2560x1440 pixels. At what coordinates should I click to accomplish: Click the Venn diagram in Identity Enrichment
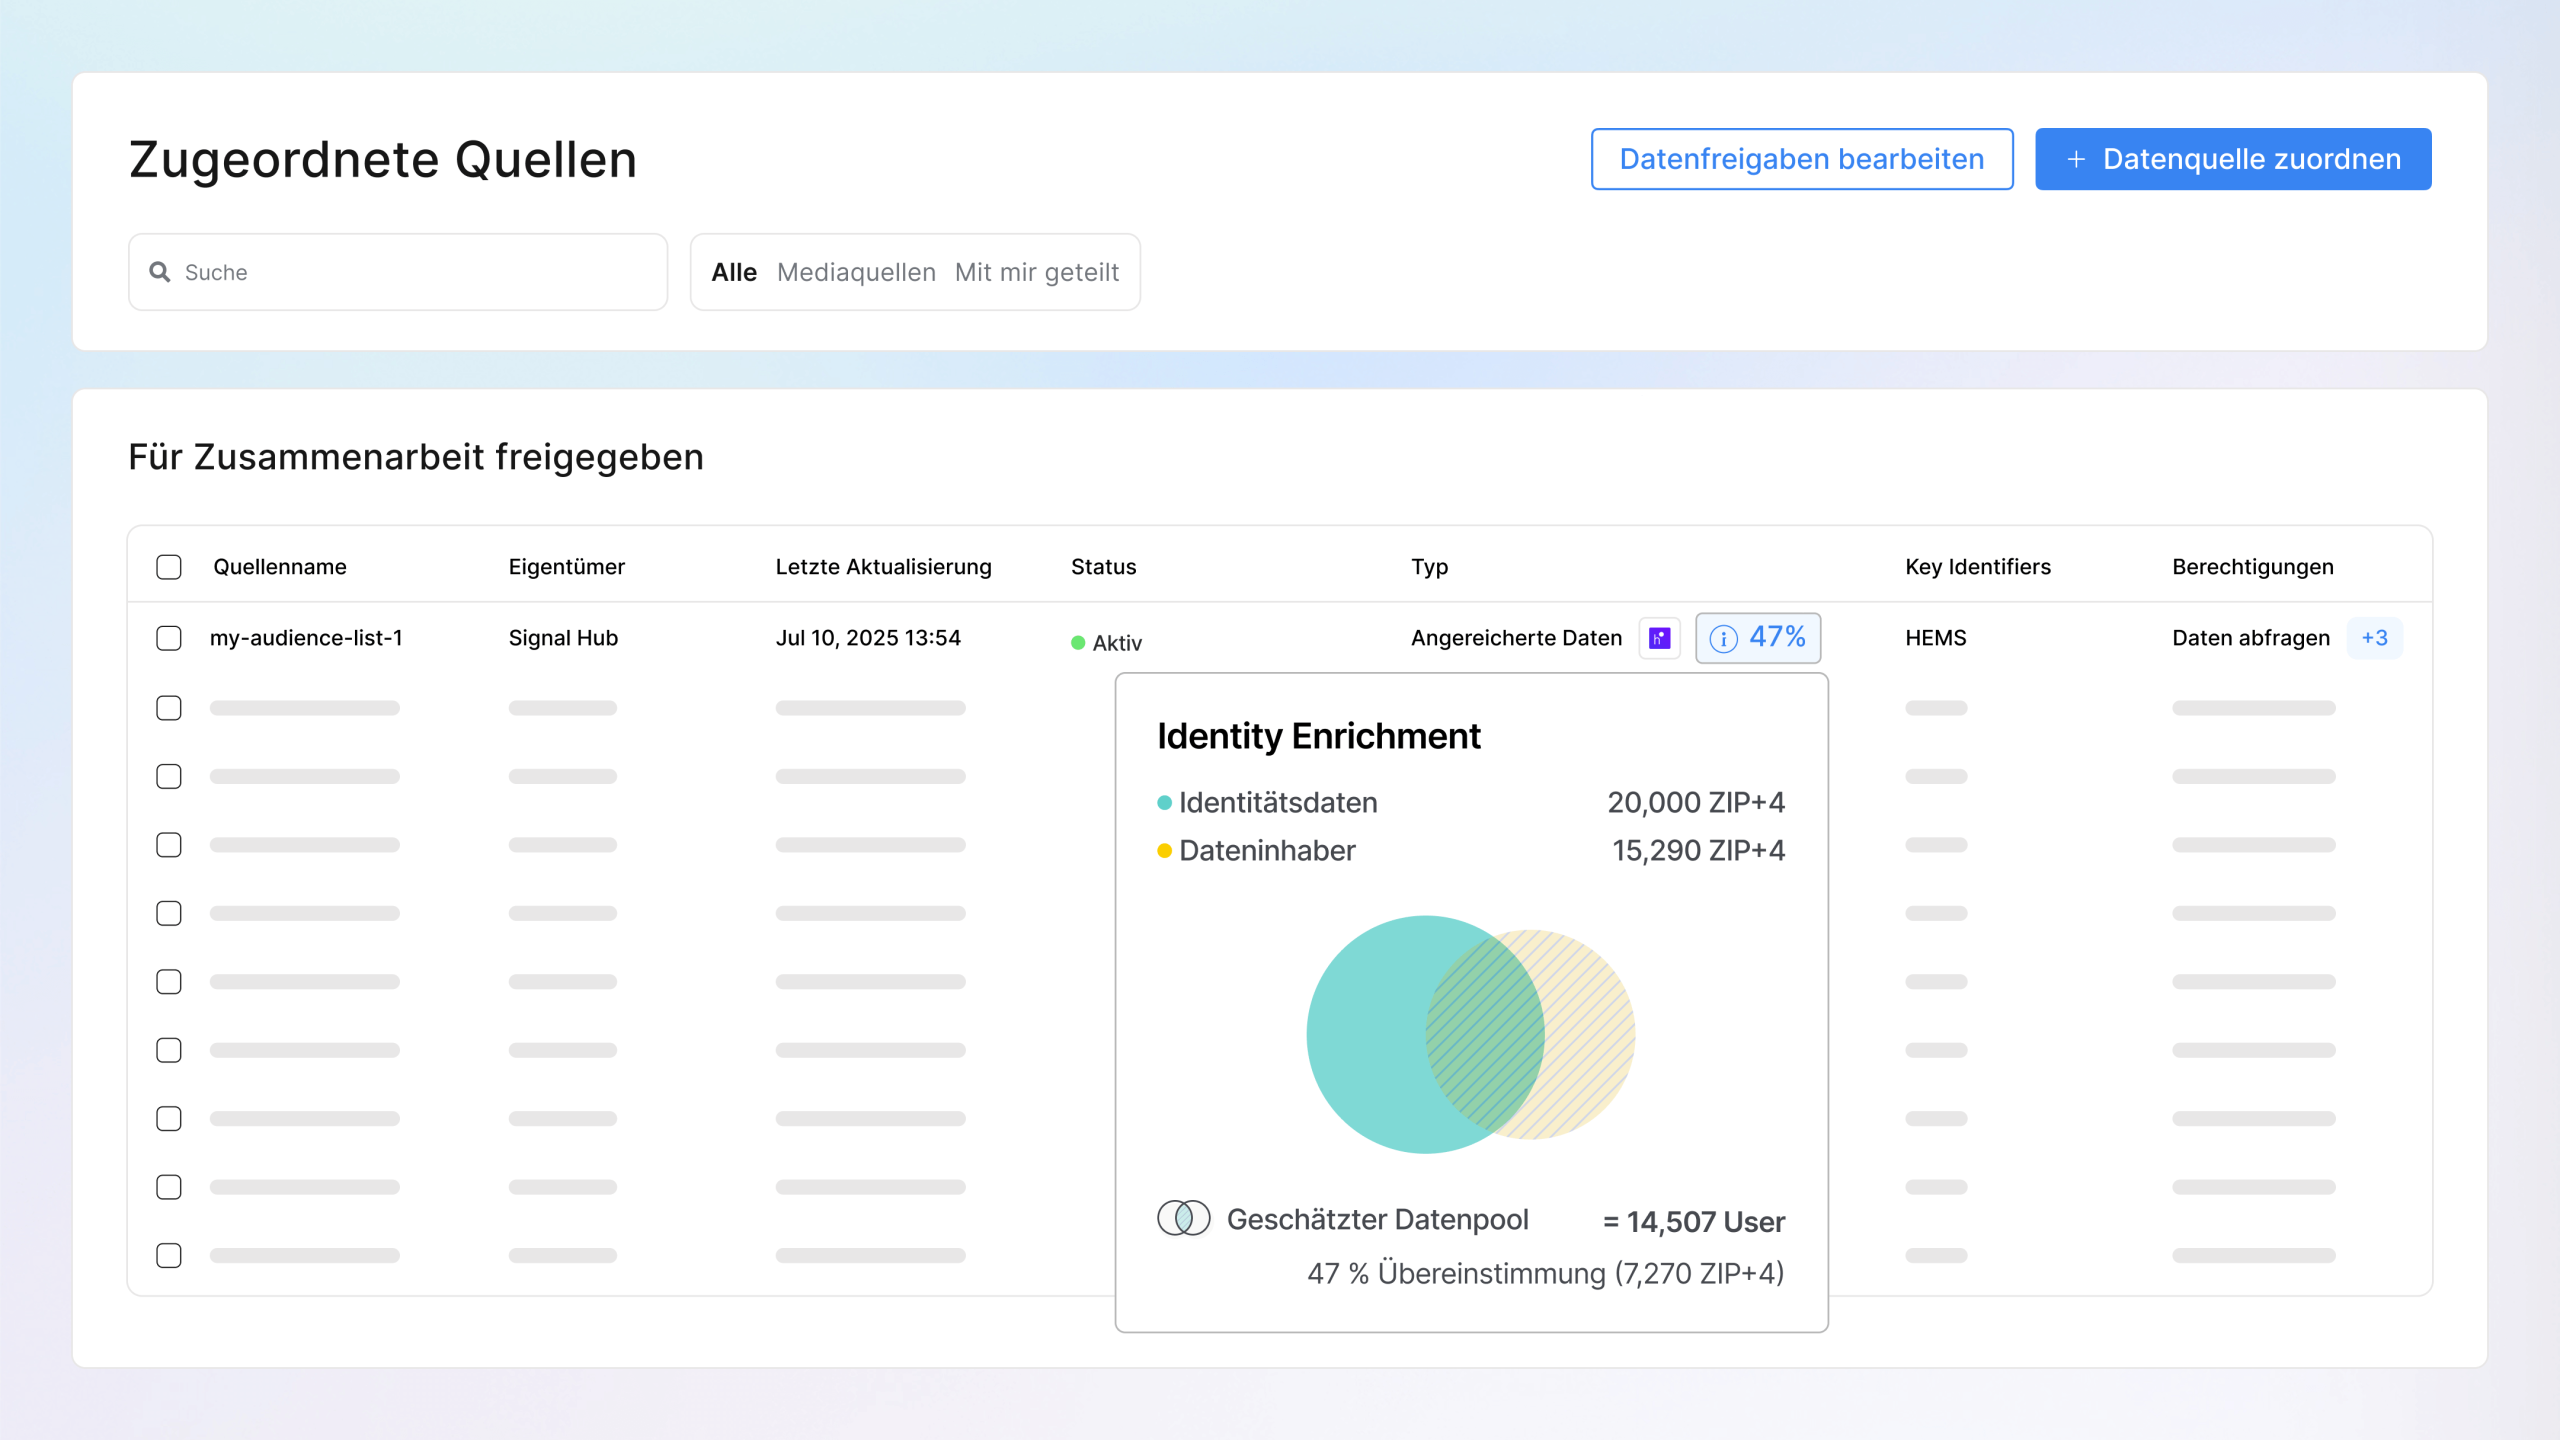pos(1470,1034)
